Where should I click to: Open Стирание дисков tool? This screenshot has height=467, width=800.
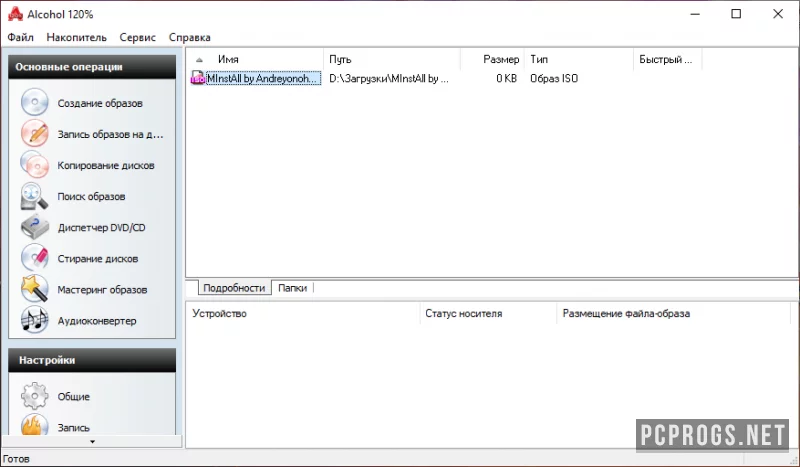[x=98, y=259]
